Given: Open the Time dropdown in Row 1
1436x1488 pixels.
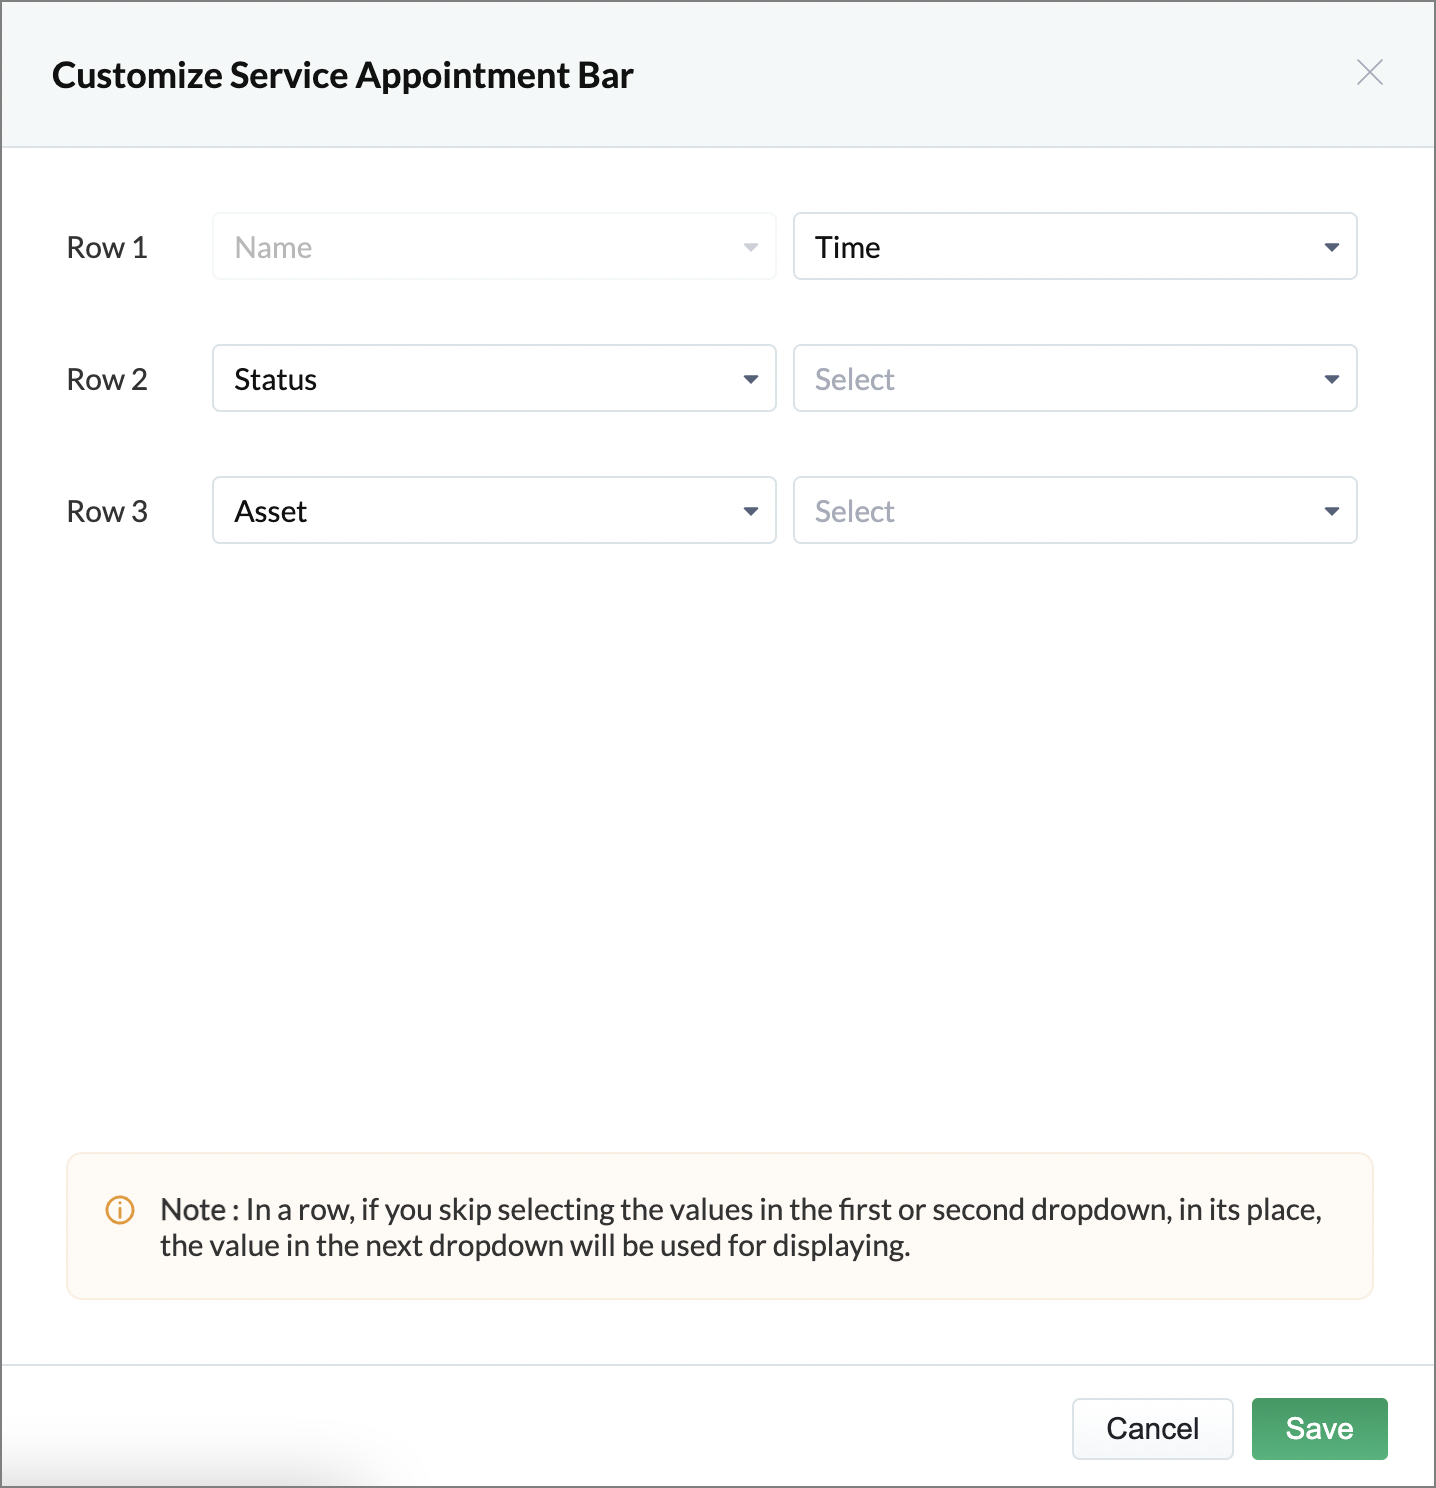Looking at the screenshot, I should click(1060, 247).
